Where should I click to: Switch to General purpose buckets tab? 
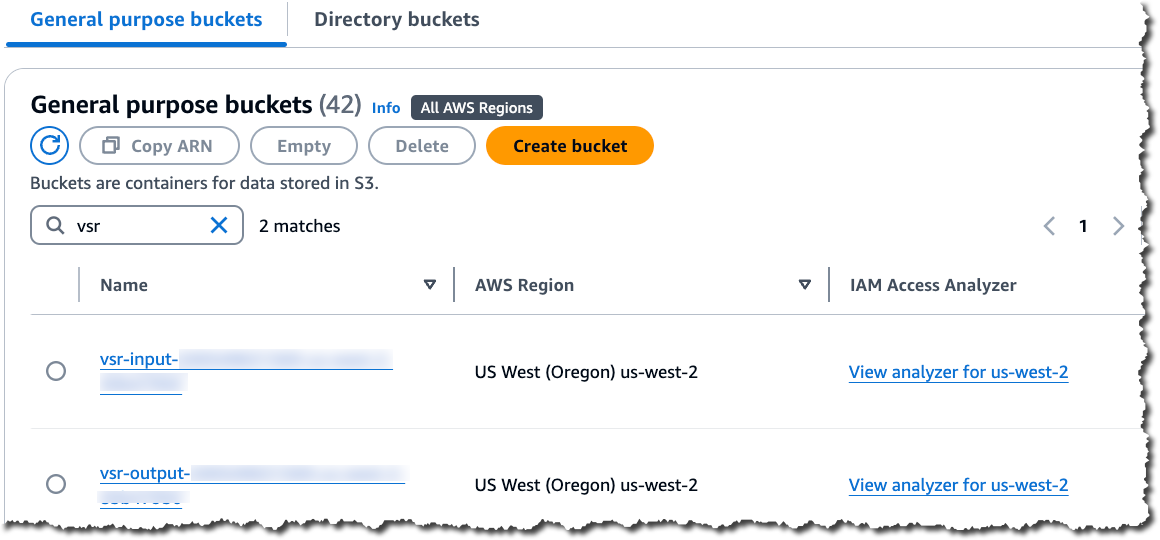(146, 20)
